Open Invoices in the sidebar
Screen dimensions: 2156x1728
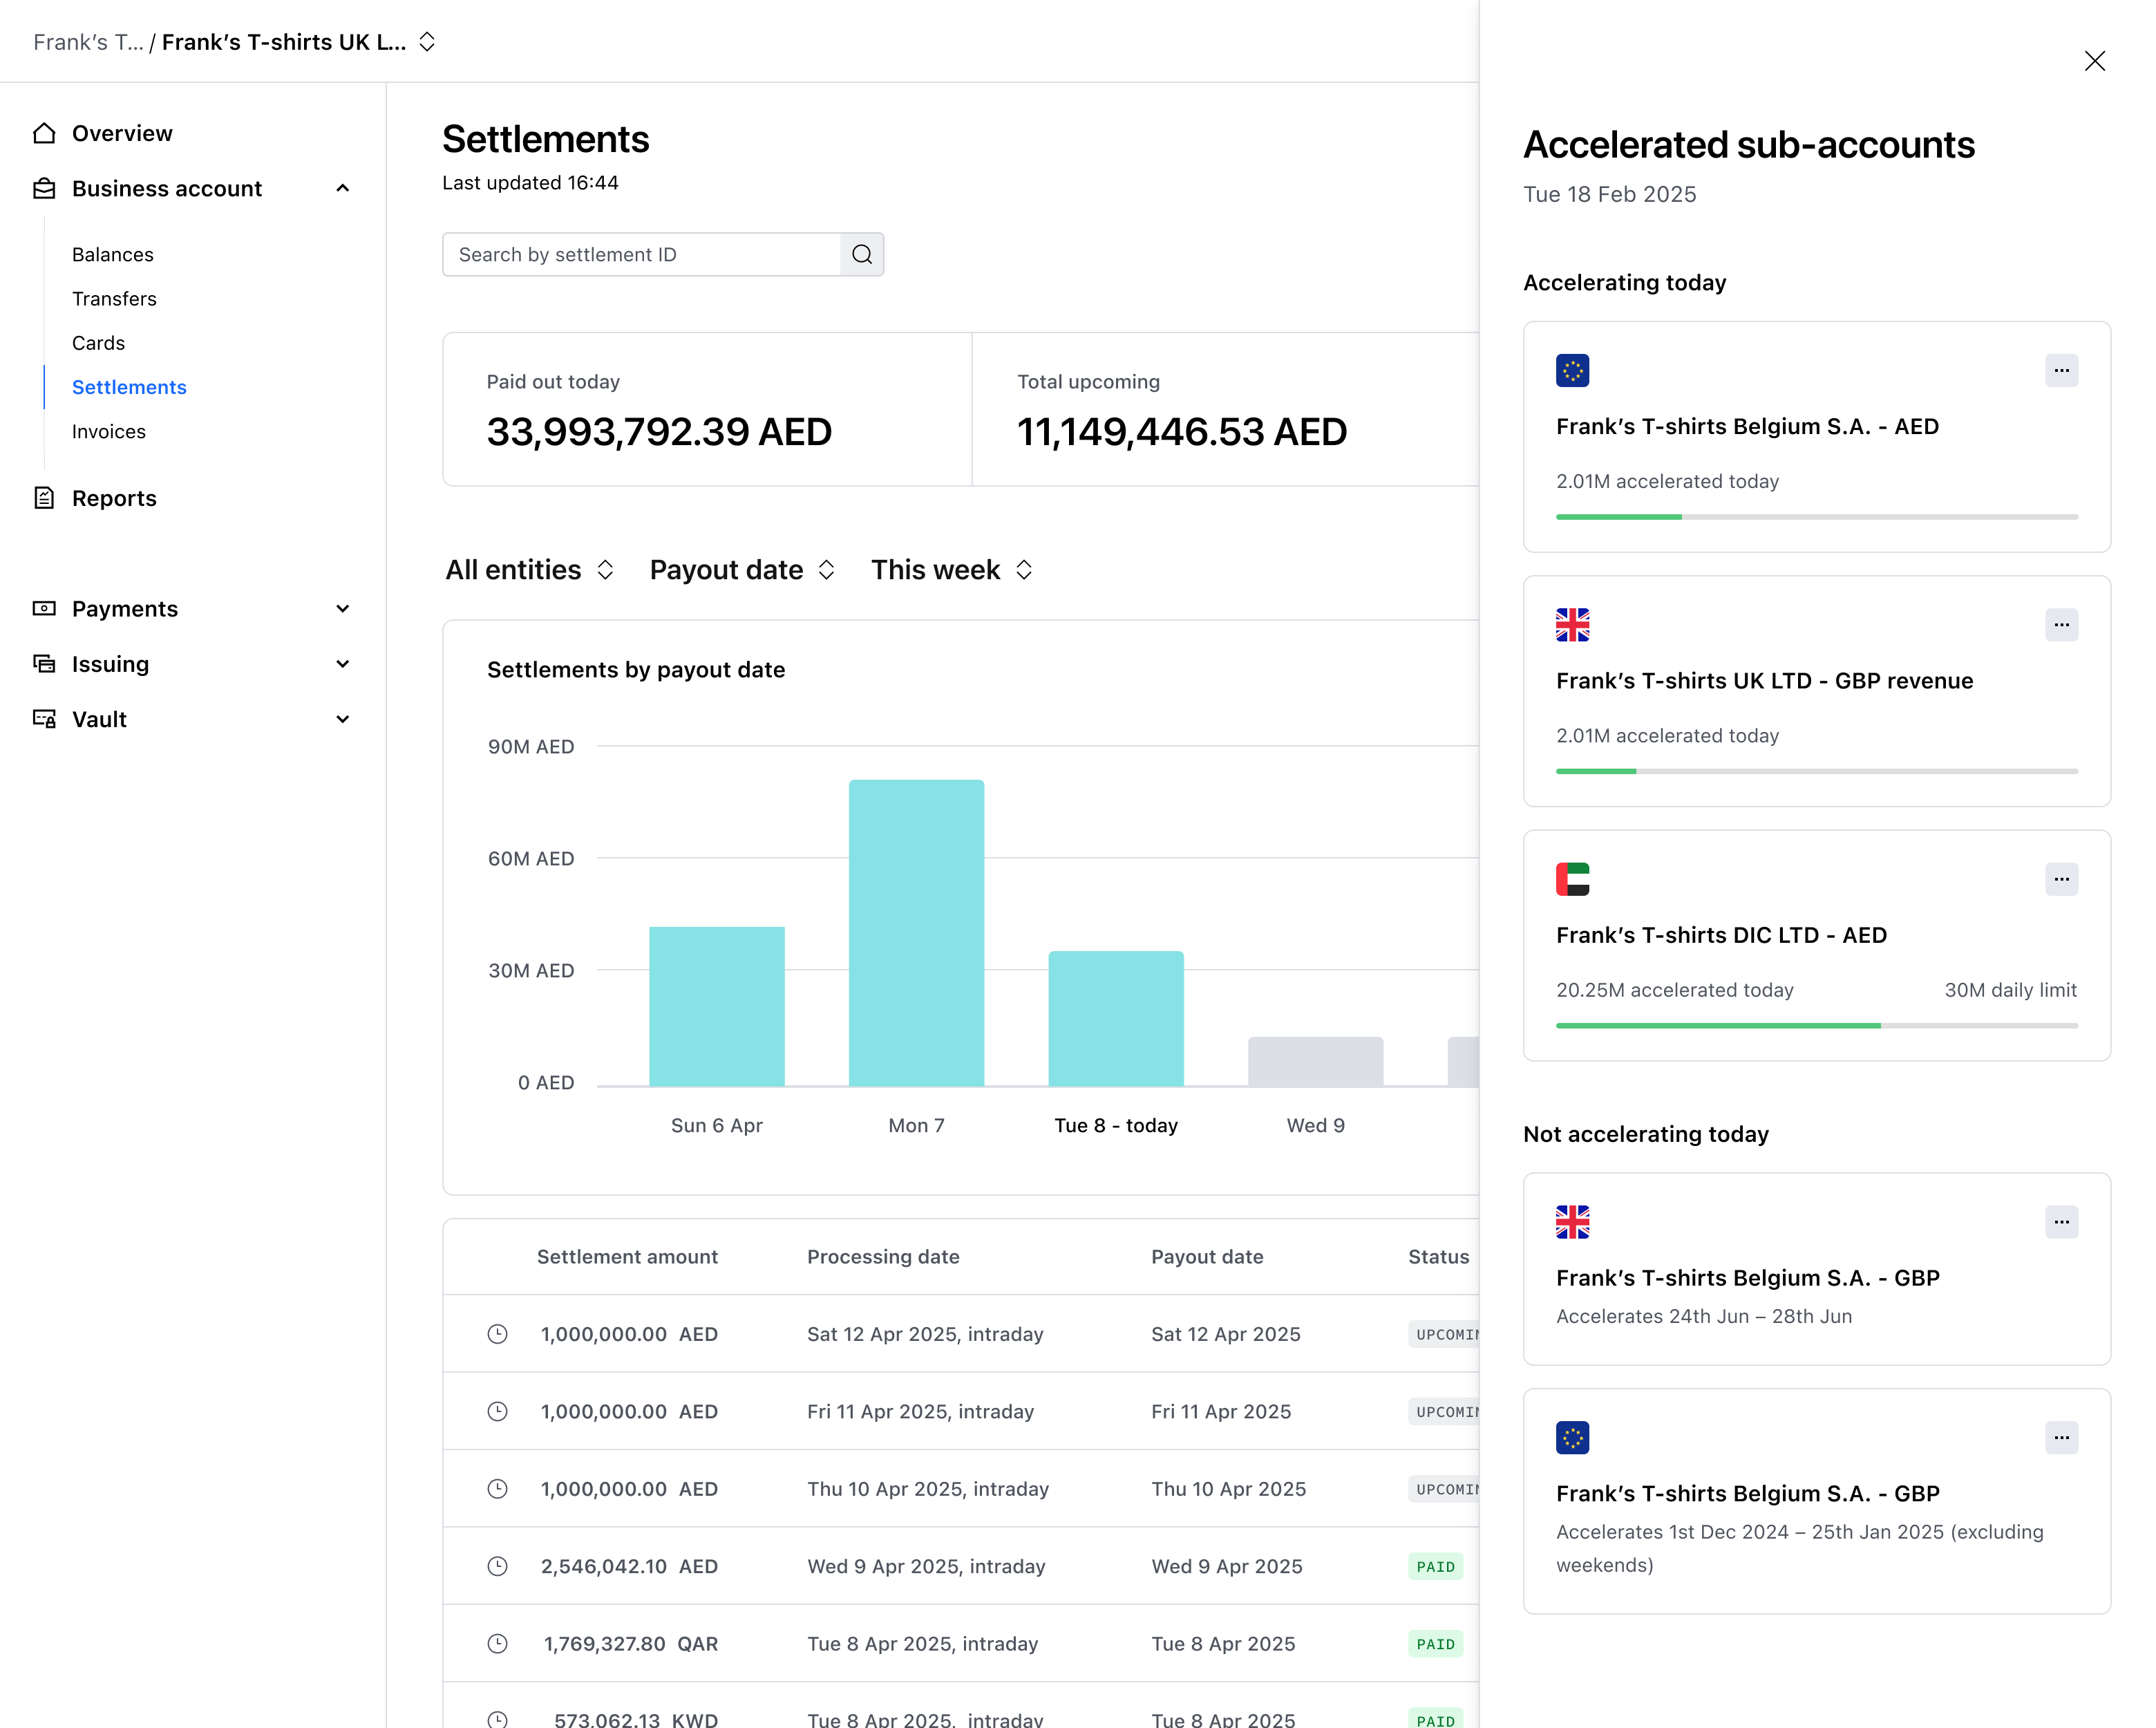(x=108, y=431)
